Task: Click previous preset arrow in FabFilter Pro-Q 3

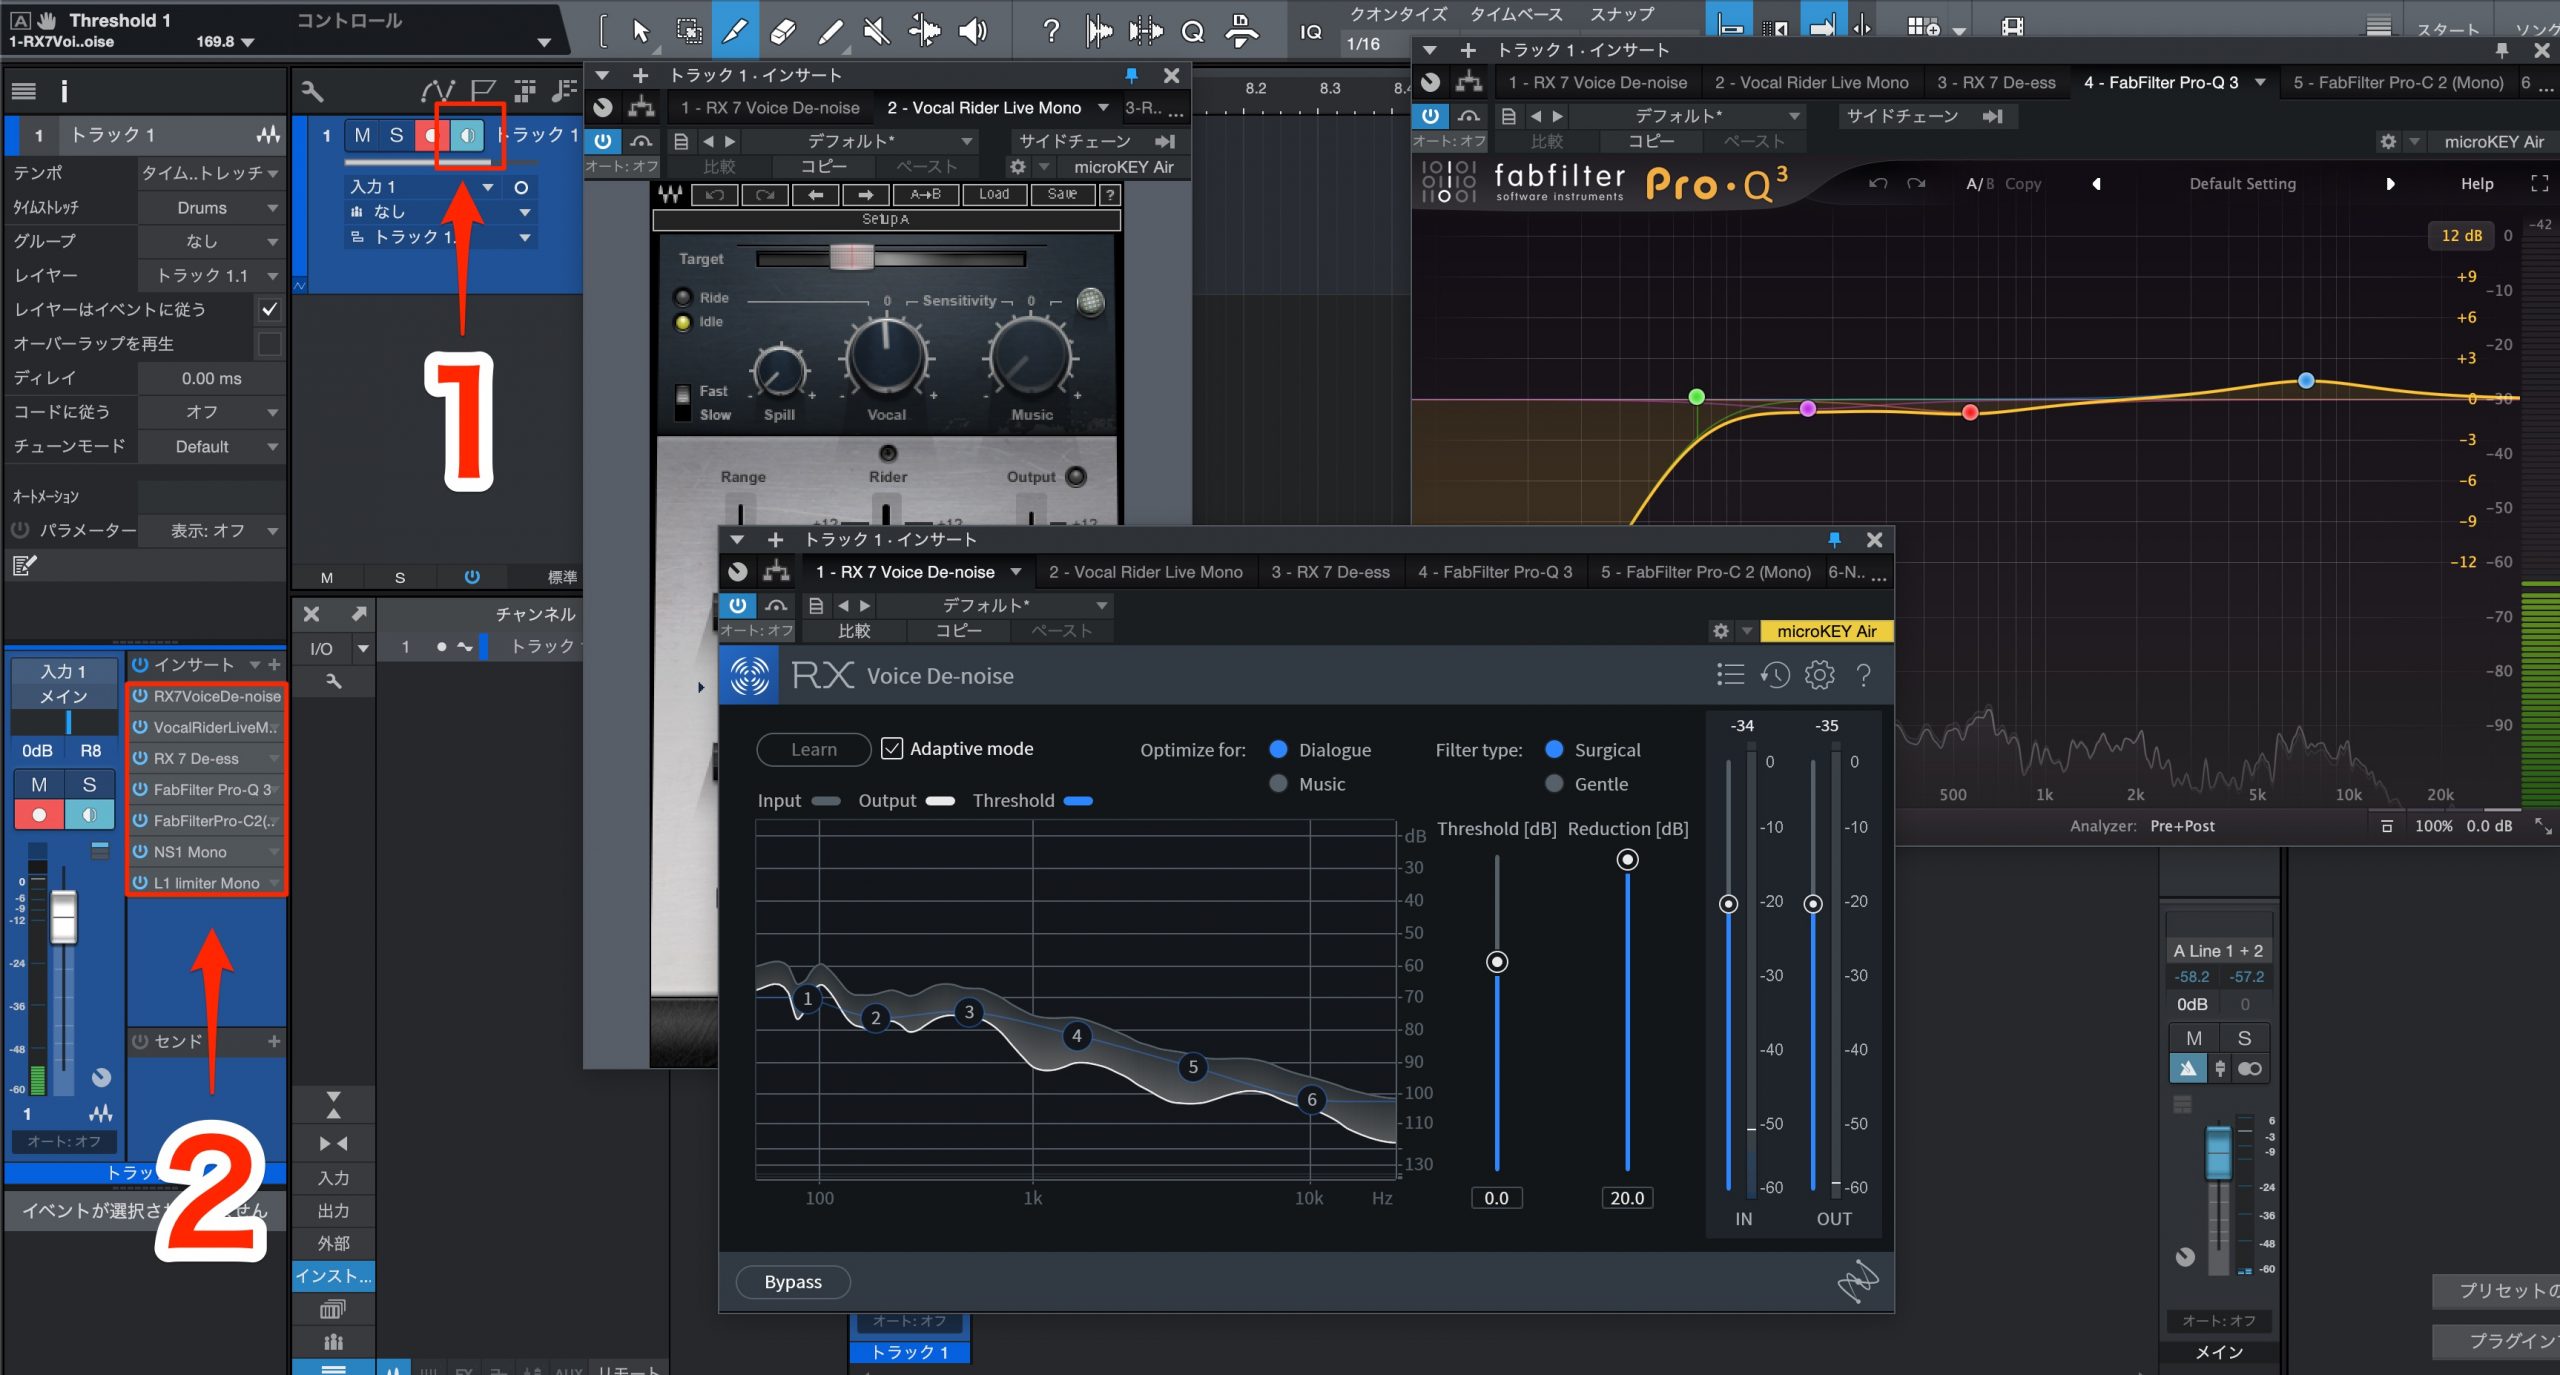Action: pyautogui.click(x=2096, y=184)
